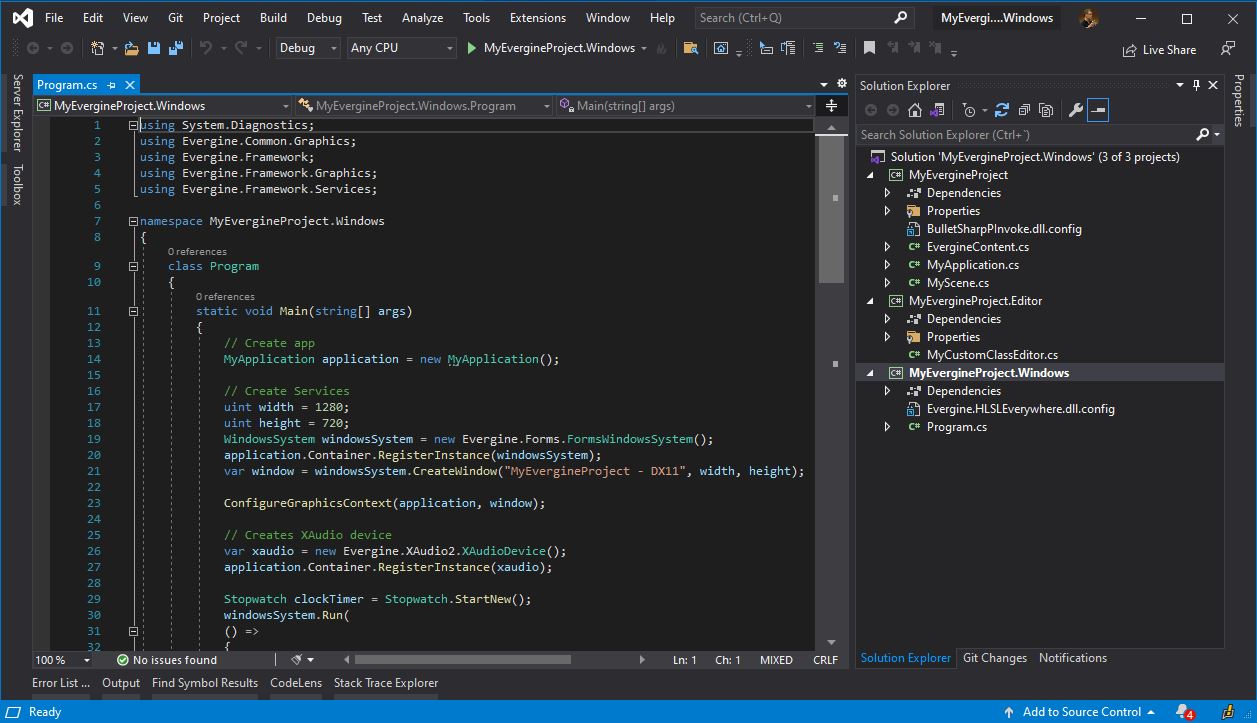Click the Find in Files toolbar icon
This screenshot has width=1257, height=723.
pyautogui.click(x=690, y=48)
